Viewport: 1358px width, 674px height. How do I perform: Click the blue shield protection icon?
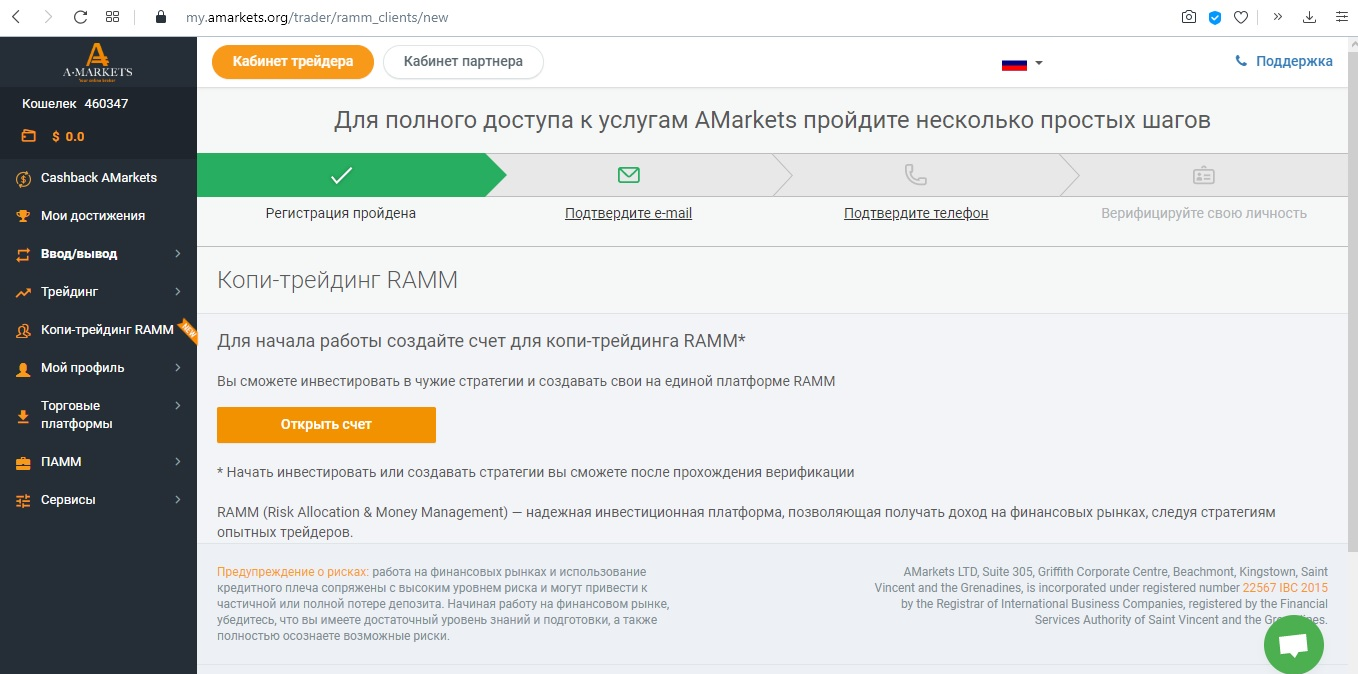point(1215,17)
